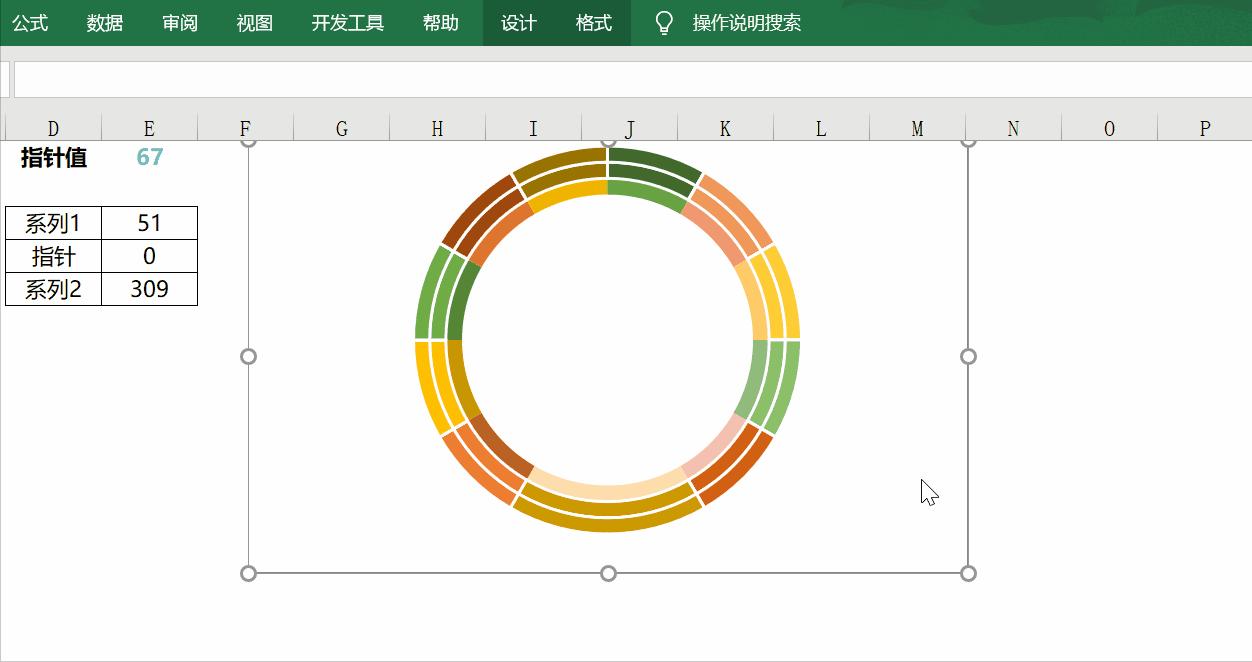Click the column P header
Screen dimensions: 1252x662
pyautogui.click(x=1203, y=127)
